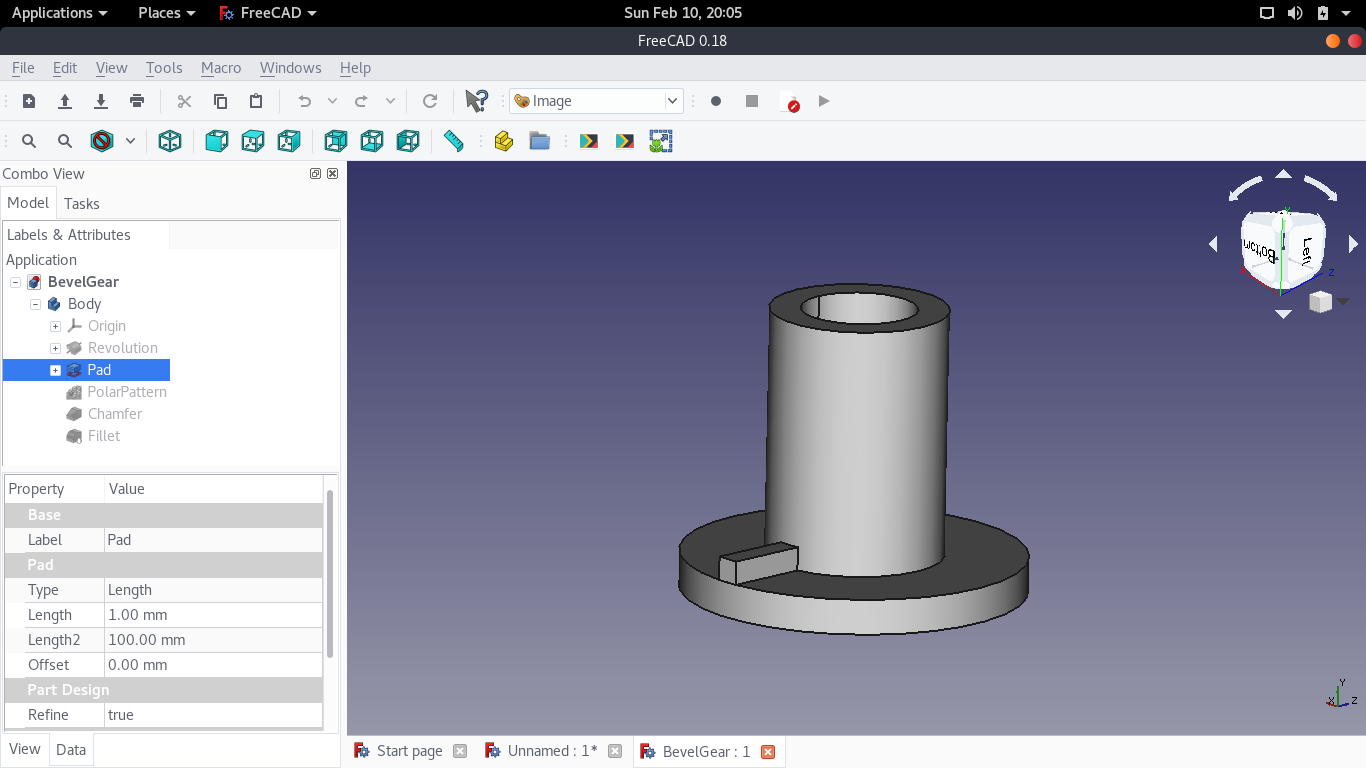Click the Refresh icon in toolbar
This screenshot has width=1366, height=768.
[x=430, y=101]
